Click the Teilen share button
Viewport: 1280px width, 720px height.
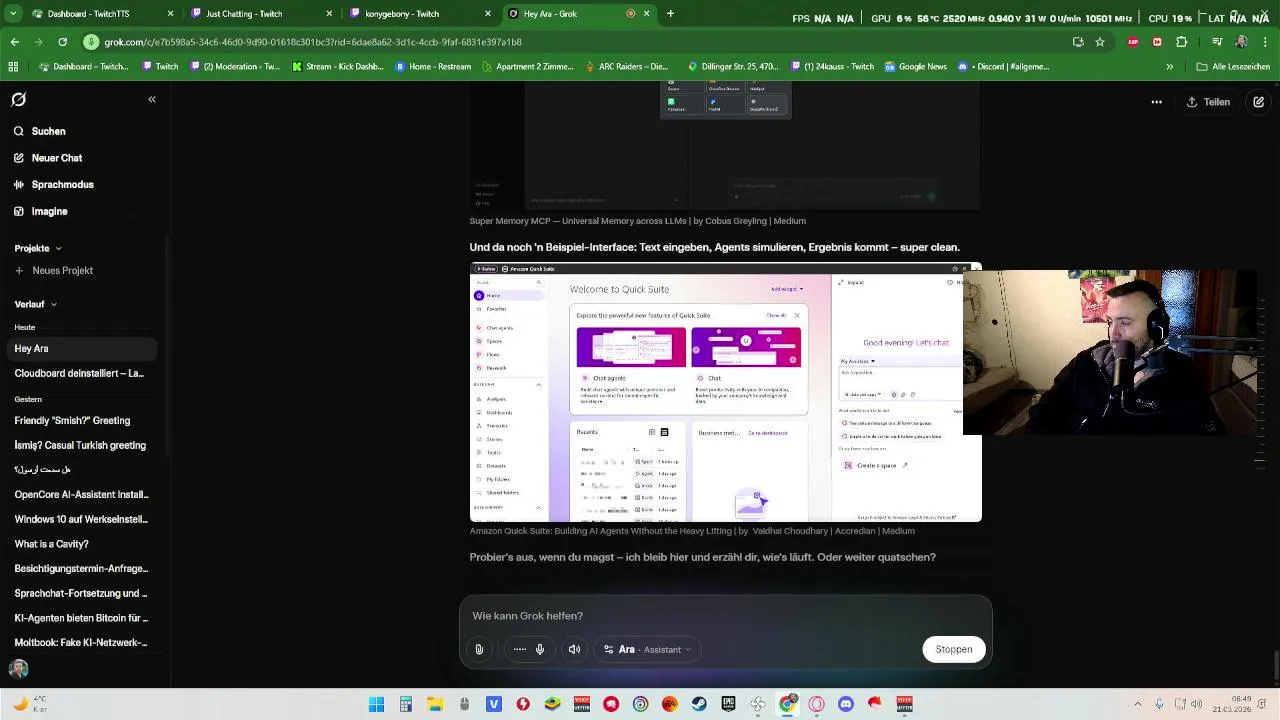click(x=1208, y=102)
